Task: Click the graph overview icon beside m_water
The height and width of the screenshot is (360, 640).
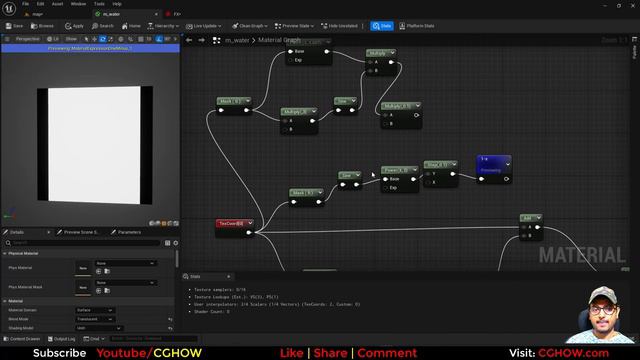Action: (x=216, y=40)
